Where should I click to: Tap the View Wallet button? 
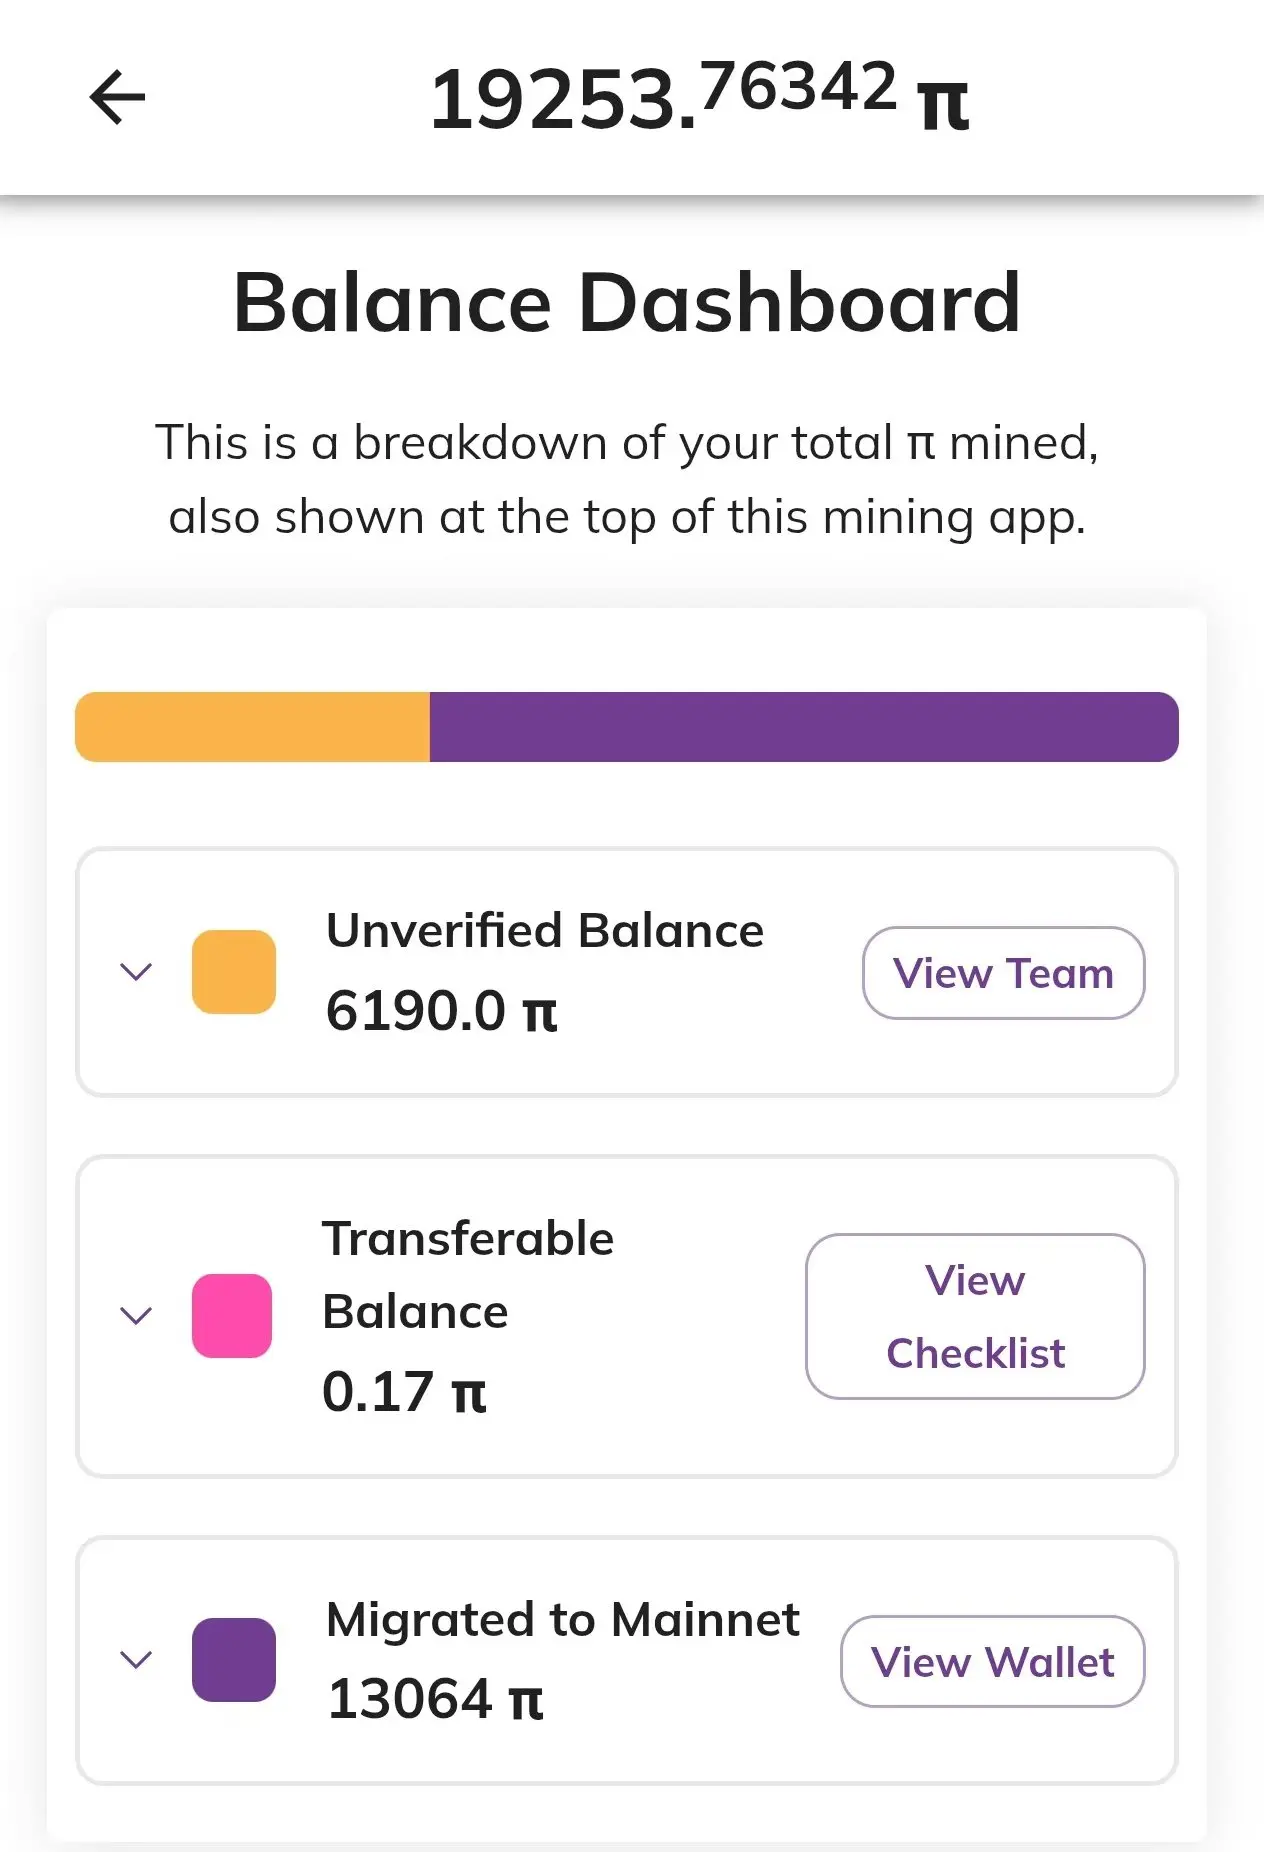tap(992, 1662)
